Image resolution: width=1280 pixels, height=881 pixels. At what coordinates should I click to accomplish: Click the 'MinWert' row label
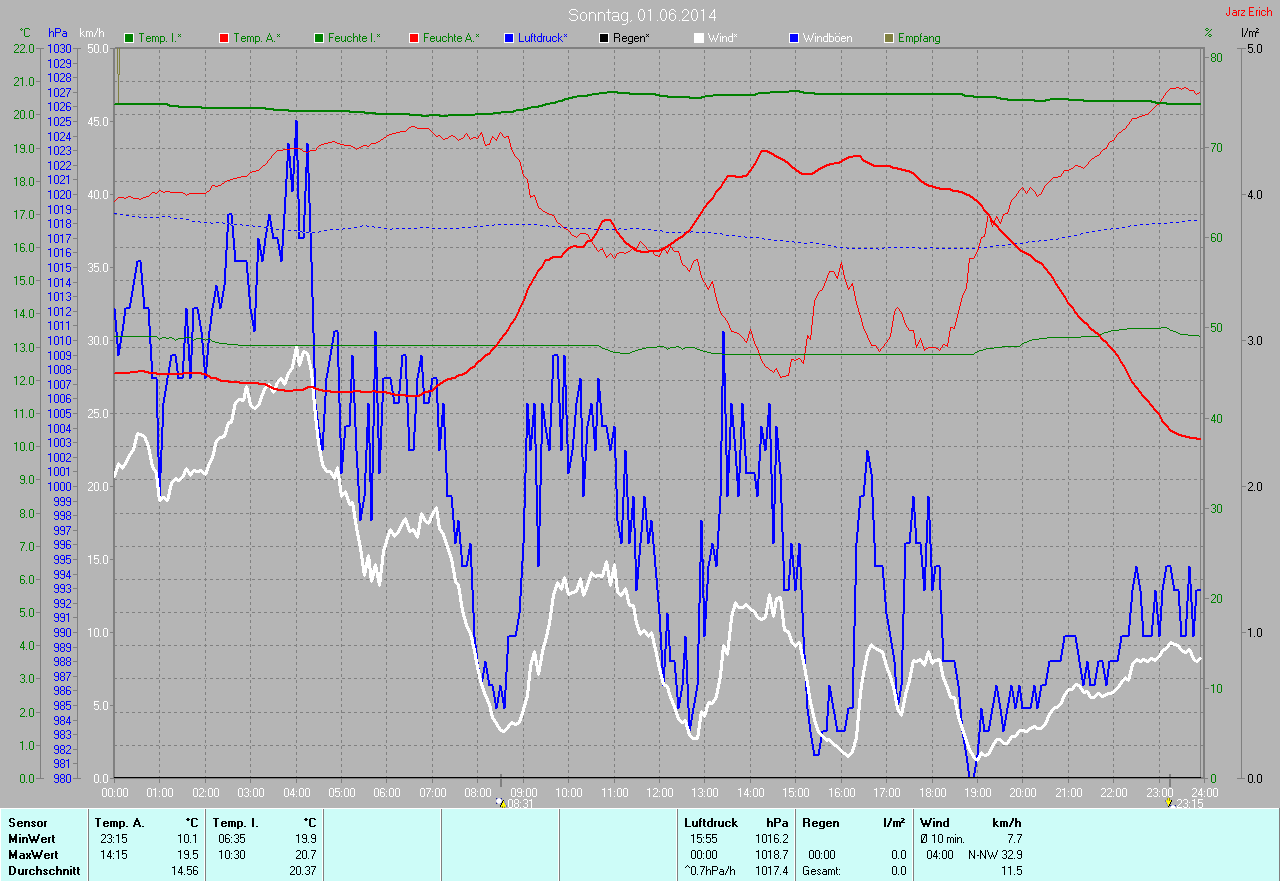click(x=32, y=839)
